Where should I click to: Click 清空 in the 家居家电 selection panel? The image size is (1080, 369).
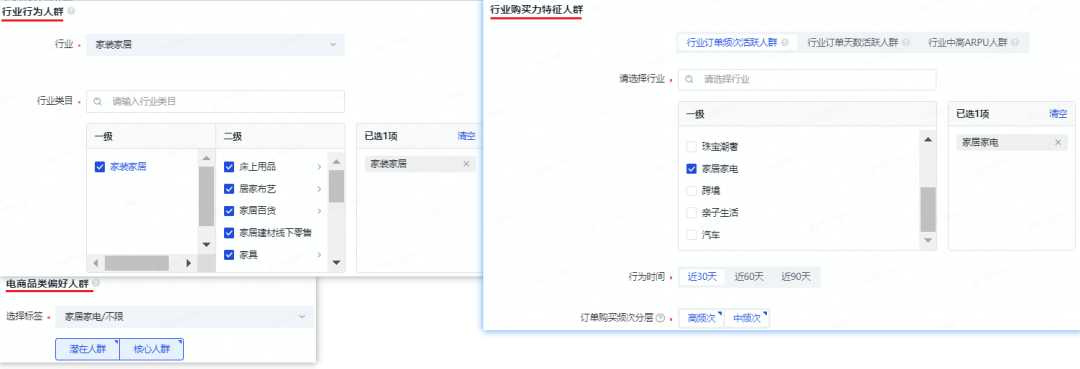pos(1058,114)
